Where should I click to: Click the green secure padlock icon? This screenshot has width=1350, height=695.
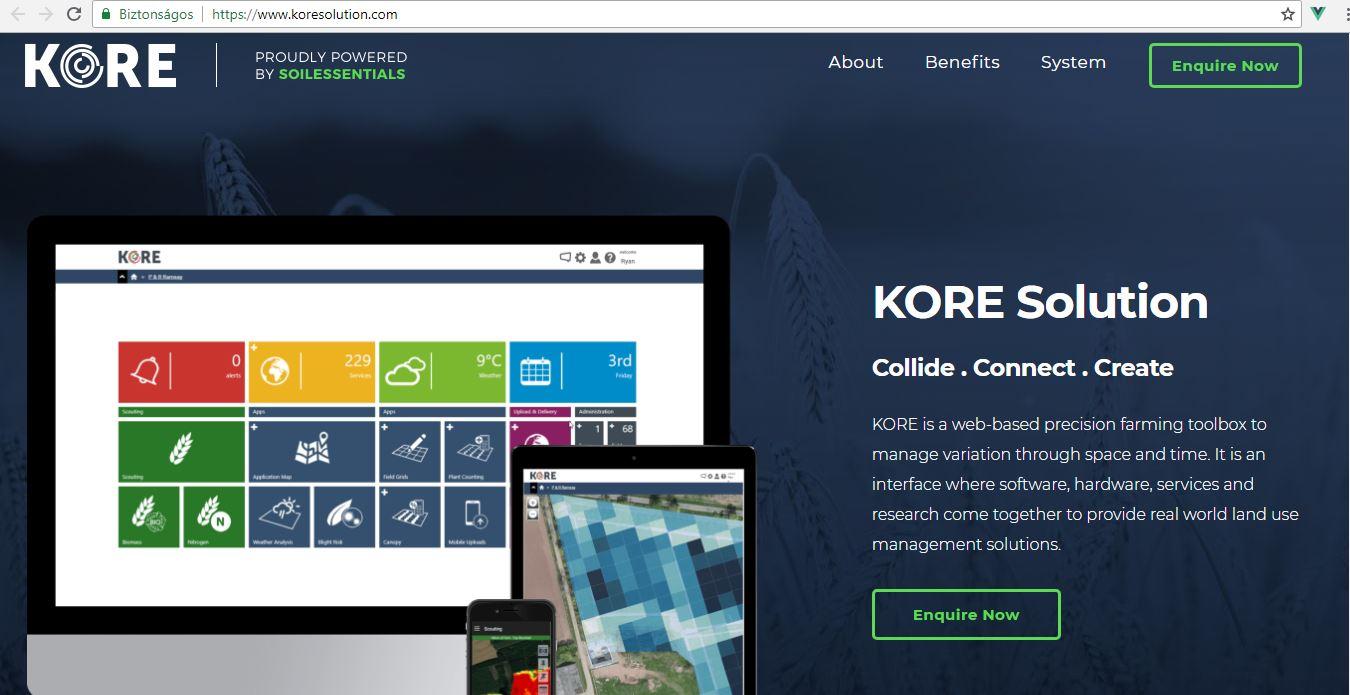(x=106, y=14)
